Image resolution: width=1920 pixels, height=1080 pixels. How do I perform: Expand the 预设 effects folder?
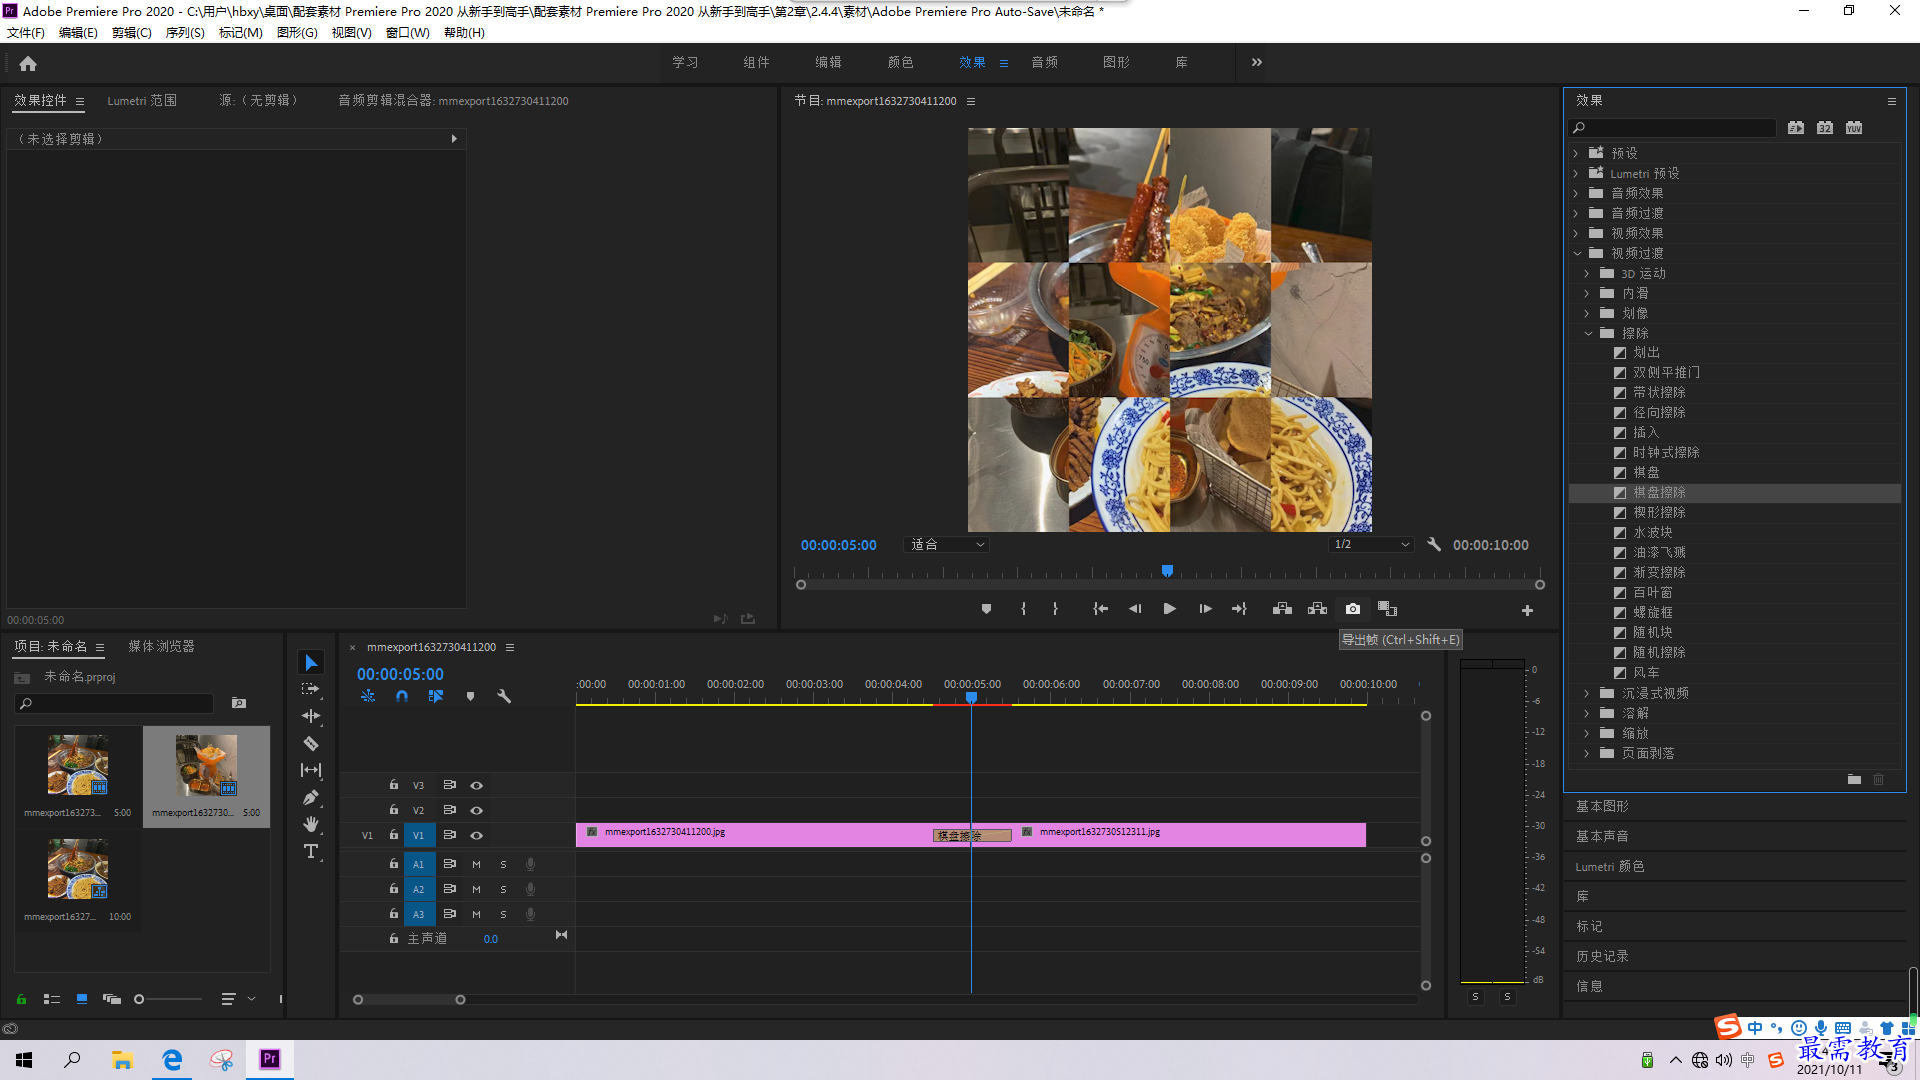click(x=1576, y=153)
